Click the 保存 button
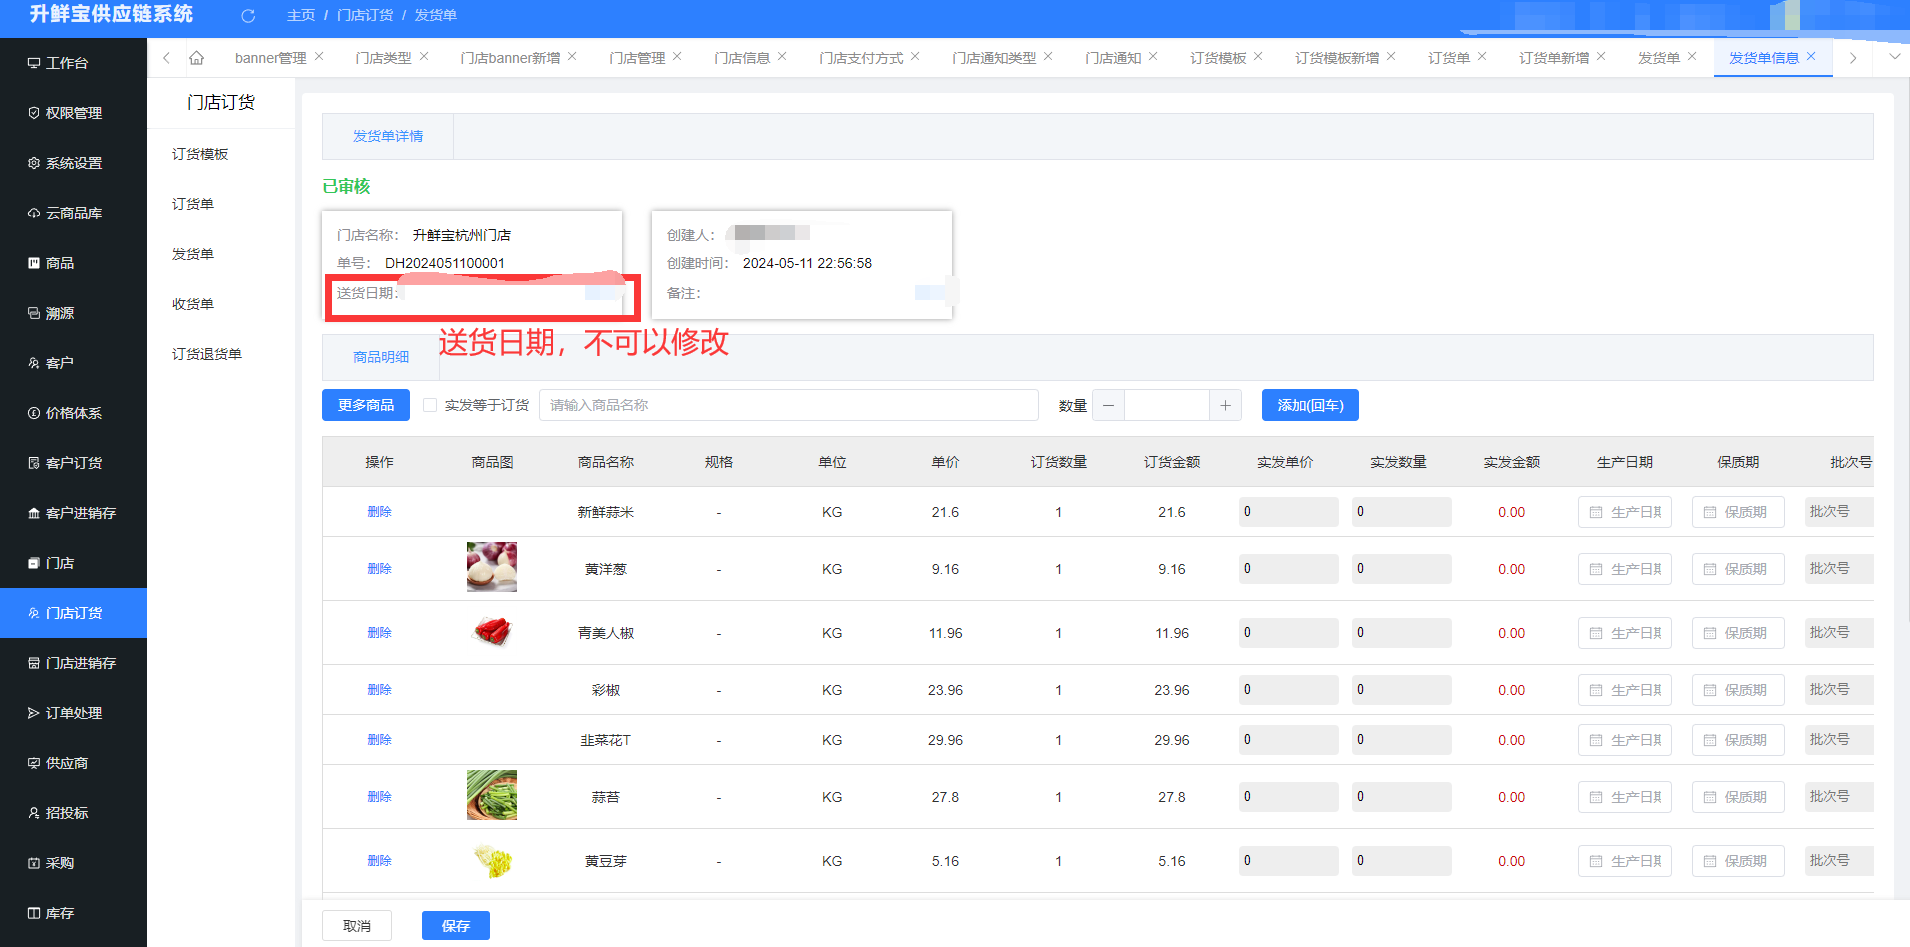Viewport: 1910px width, 947px height. [456, 926]
